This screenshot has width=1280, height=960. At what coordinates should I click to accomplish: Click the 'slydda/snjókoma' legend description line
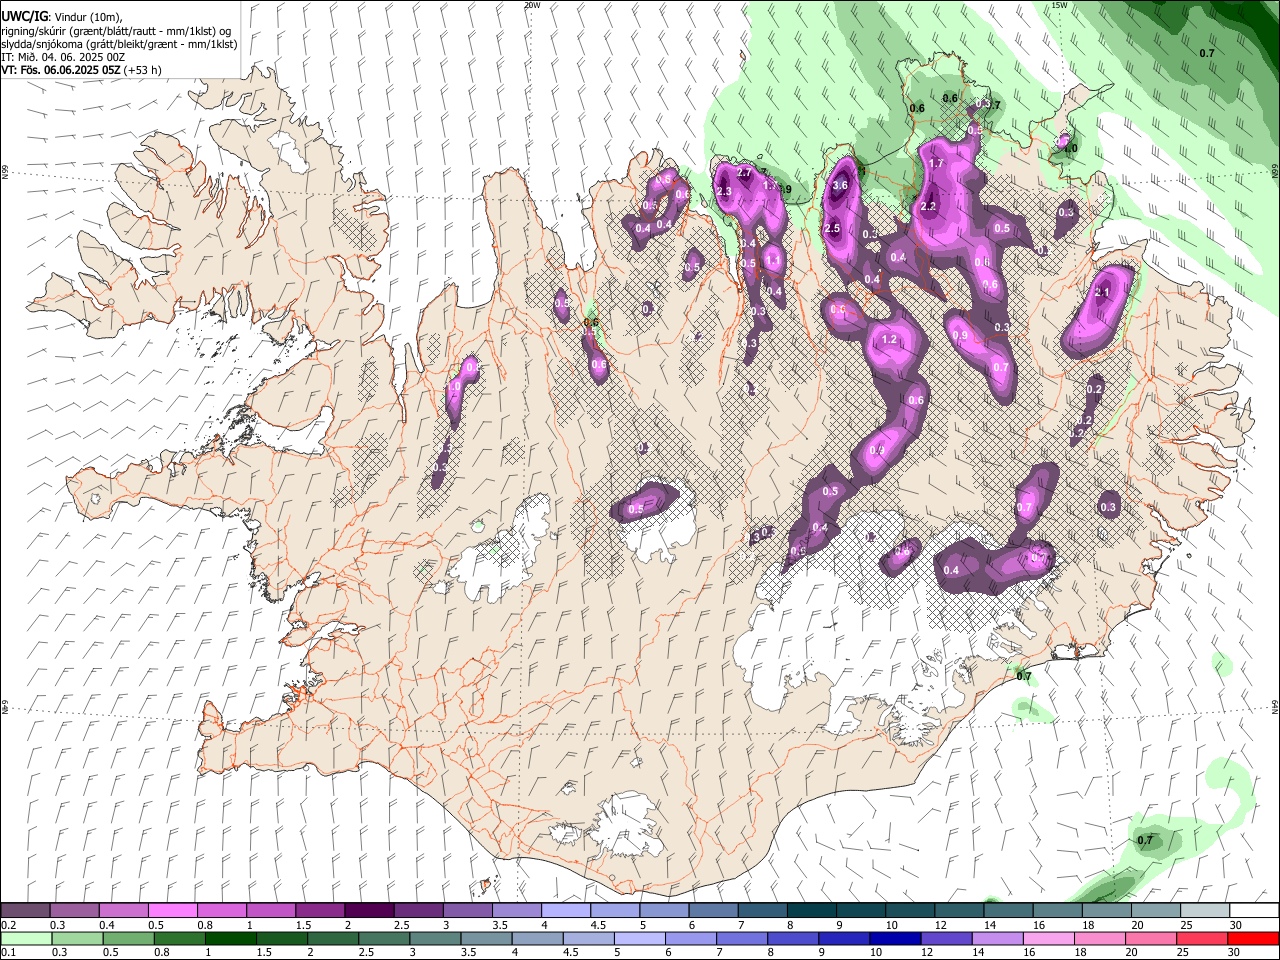119,44
